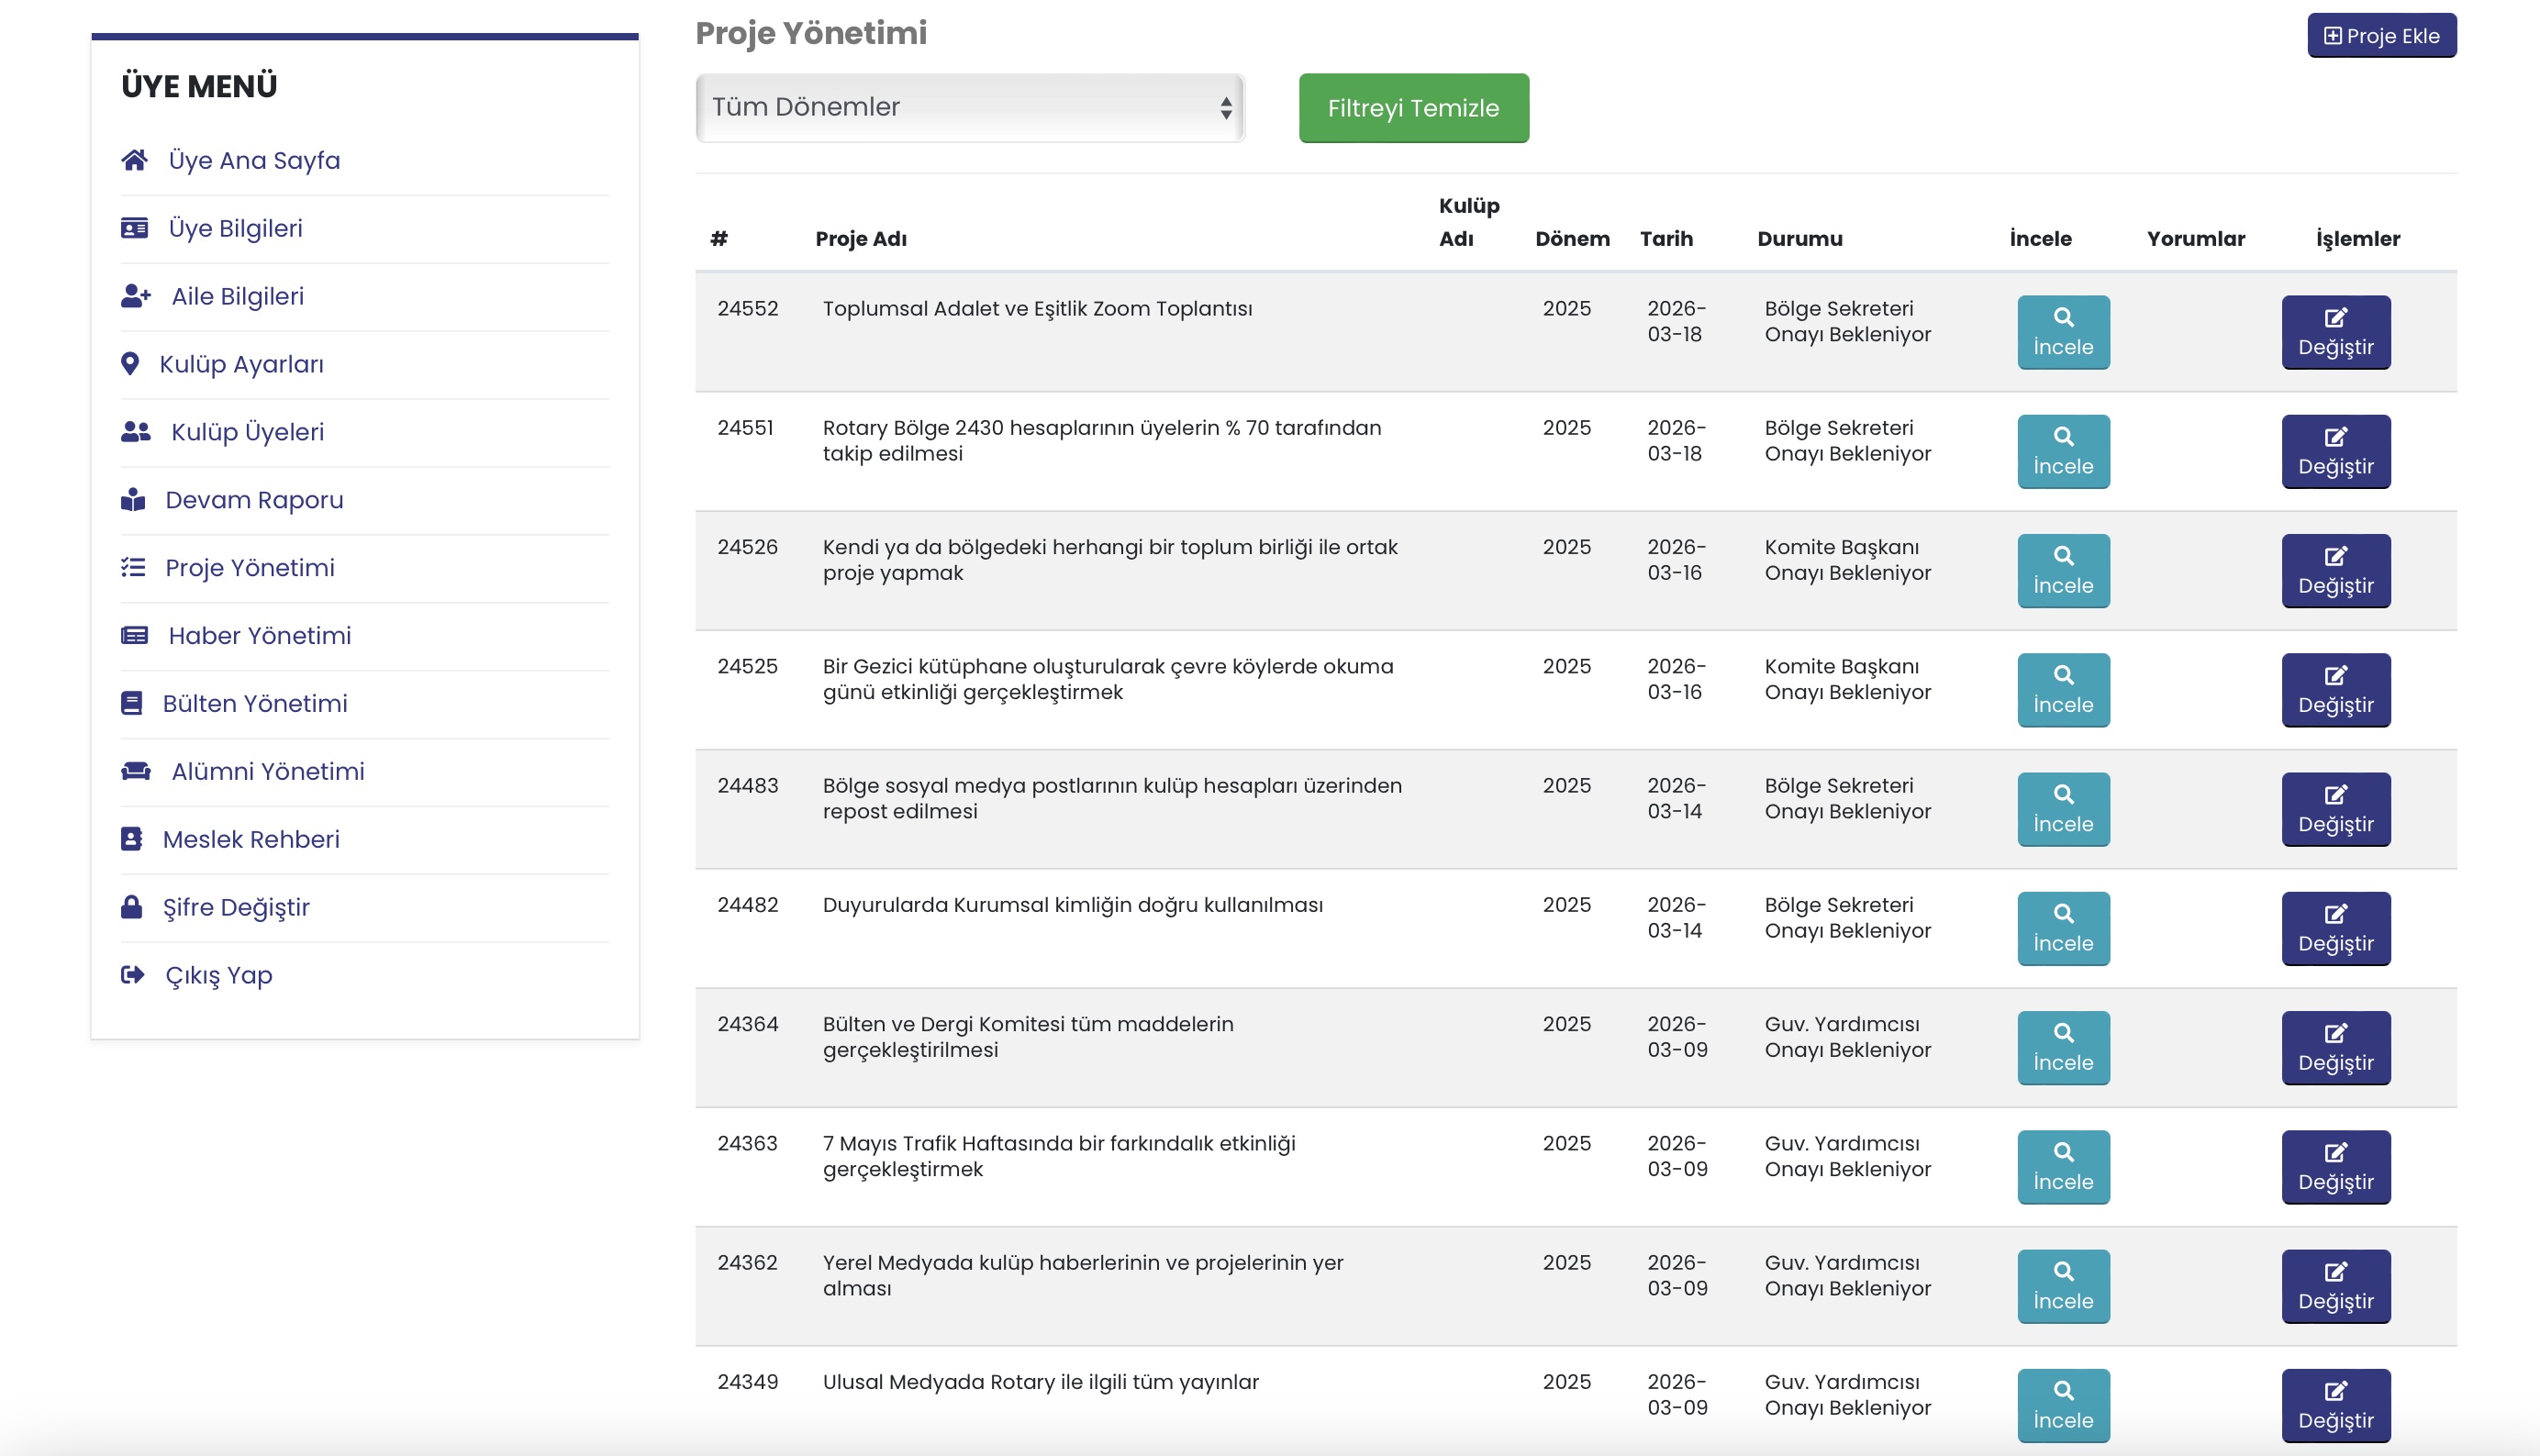Open the Tüm Dönemler period dropdown

pyautogui.click(x=969, y=107)
